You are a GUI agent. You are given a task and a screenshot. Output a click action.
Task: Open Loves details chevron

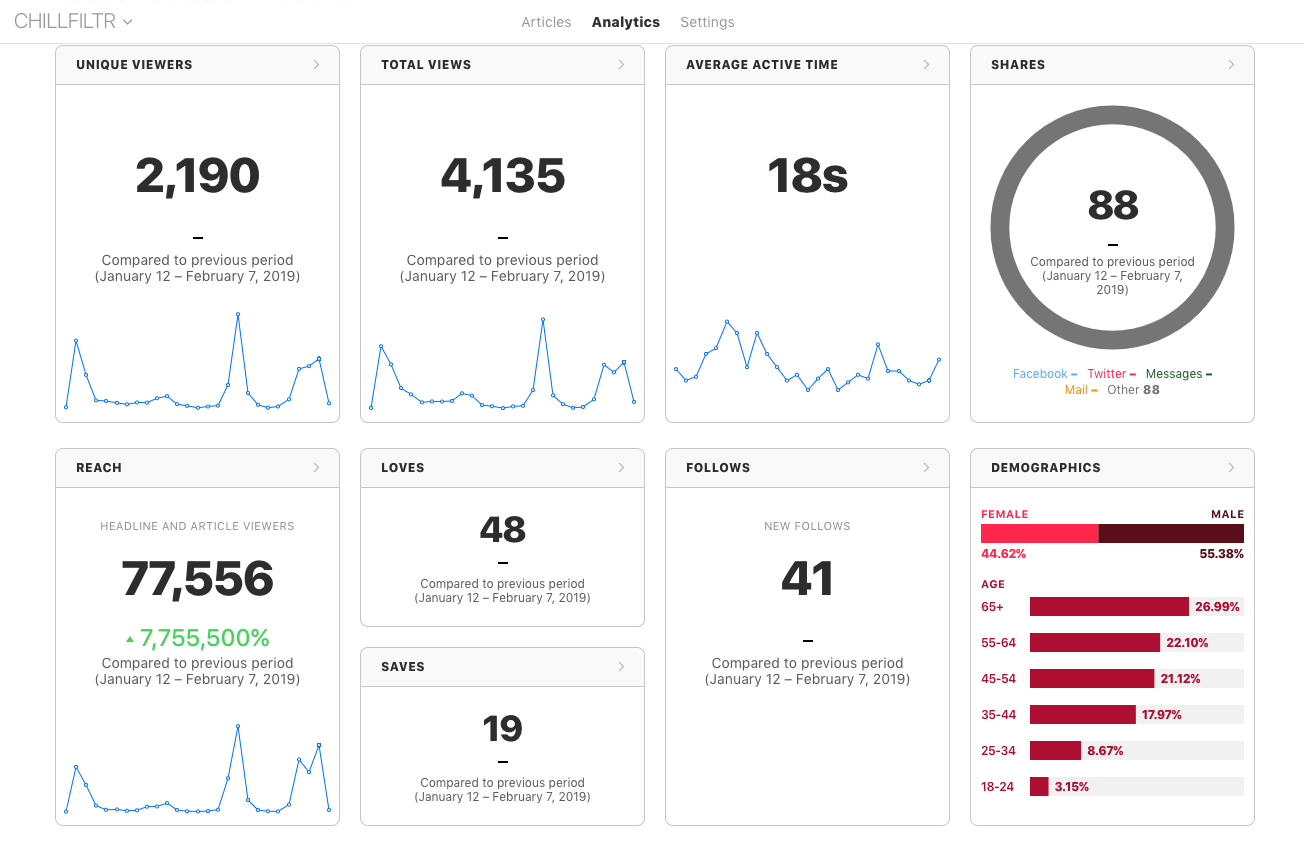[622, 468]
